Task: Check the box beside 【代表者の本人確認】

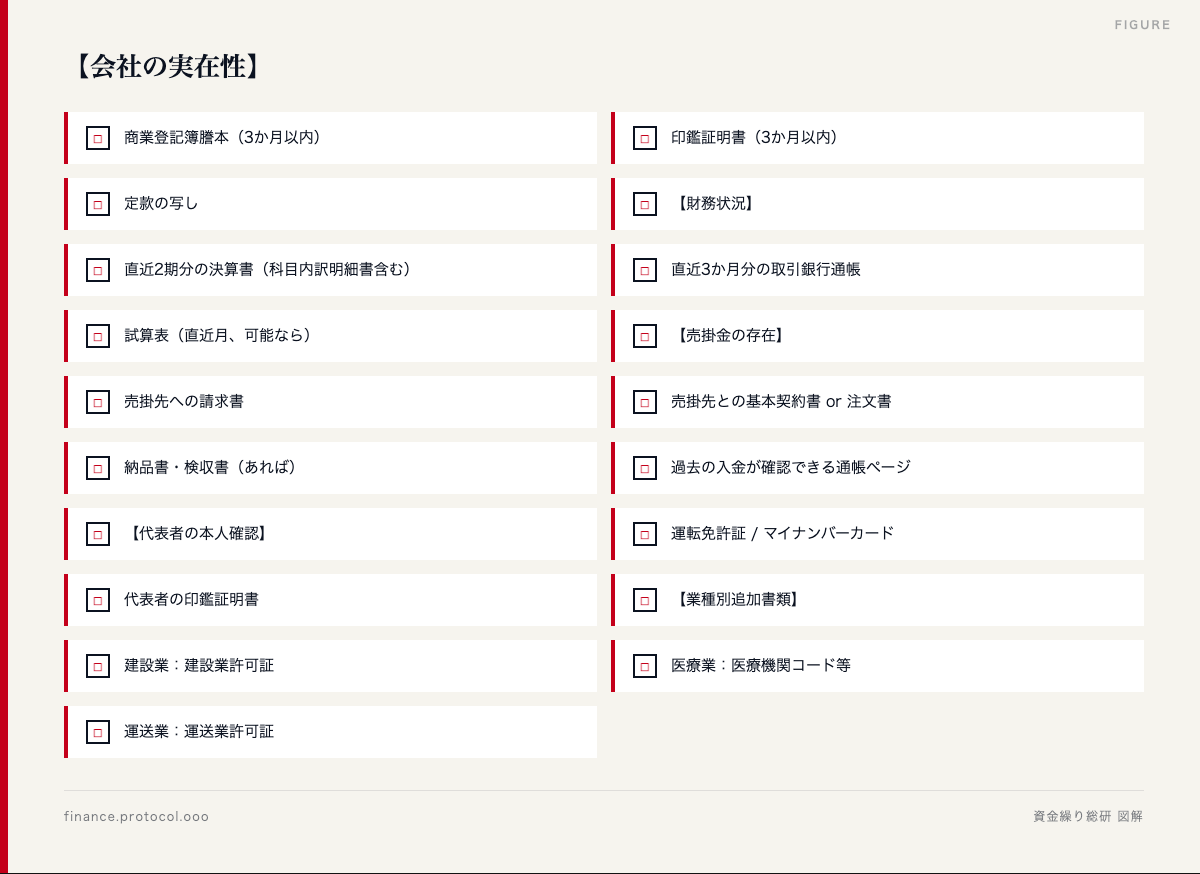Action: (x=97, y=534)
